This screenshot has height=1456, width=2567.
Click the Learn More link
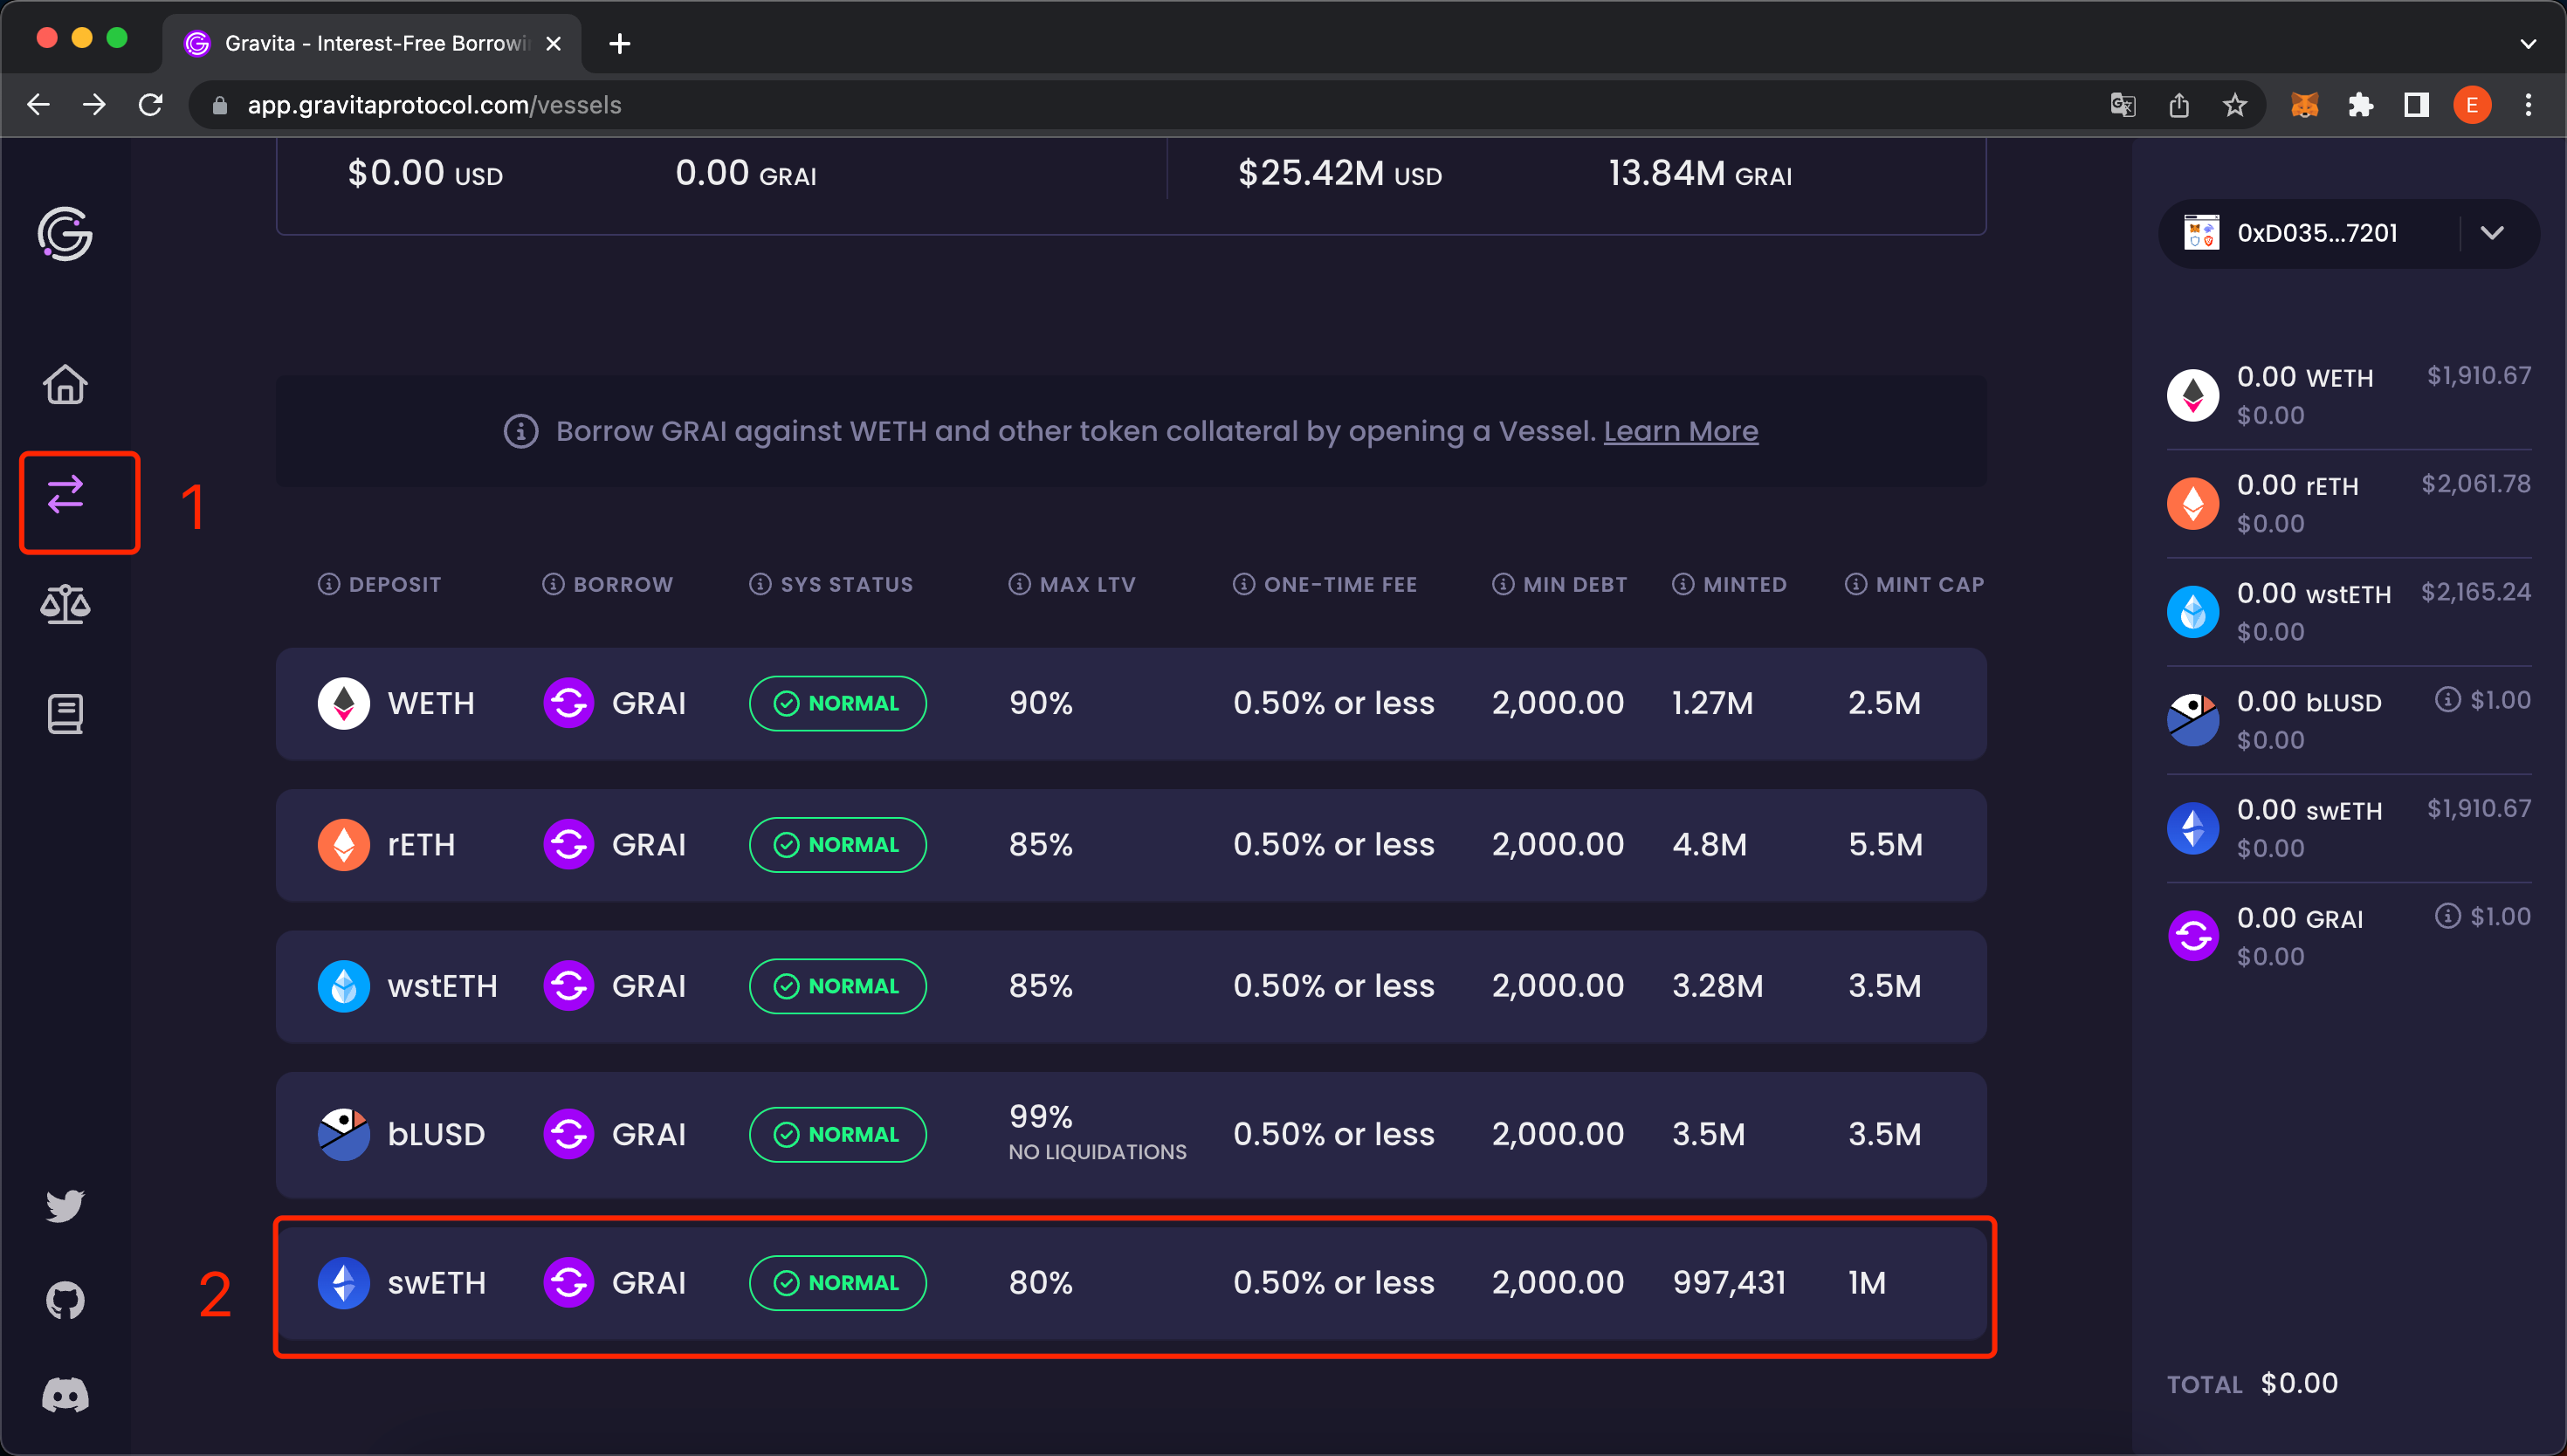pyautogui.click(x=1680, y=431)
